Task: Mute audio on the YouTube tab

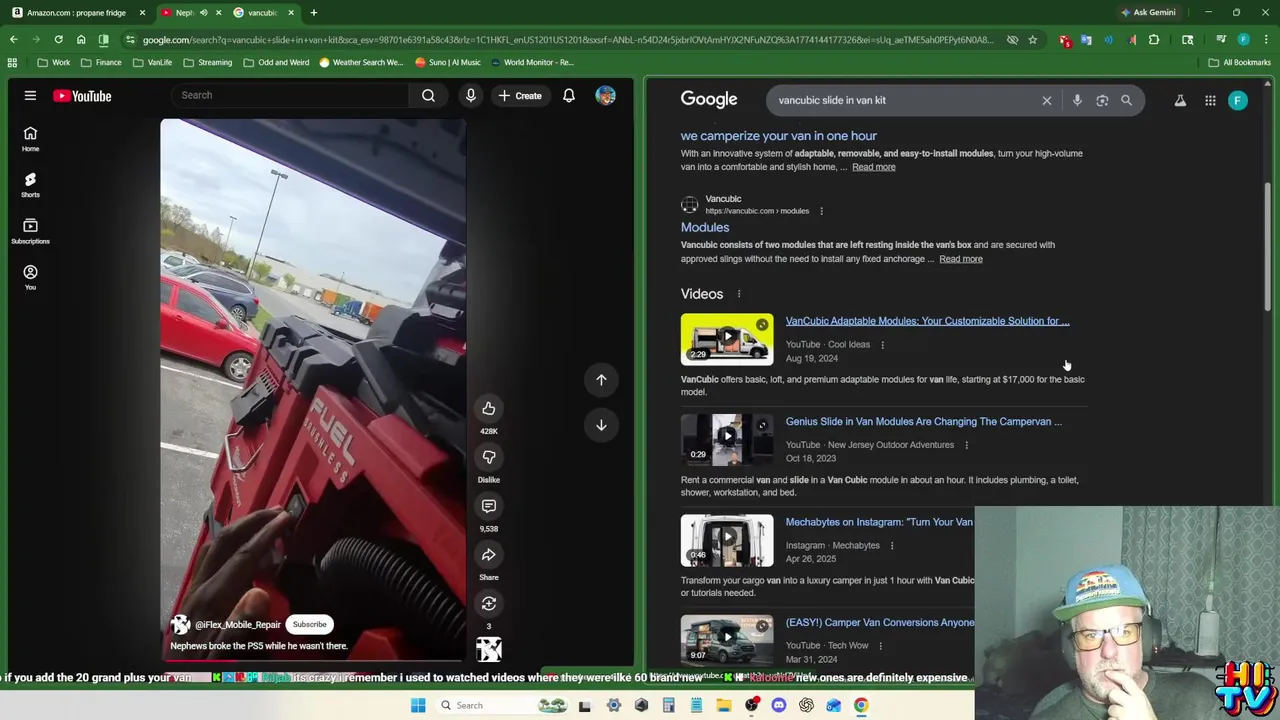Action: click(x=203, y=13)
